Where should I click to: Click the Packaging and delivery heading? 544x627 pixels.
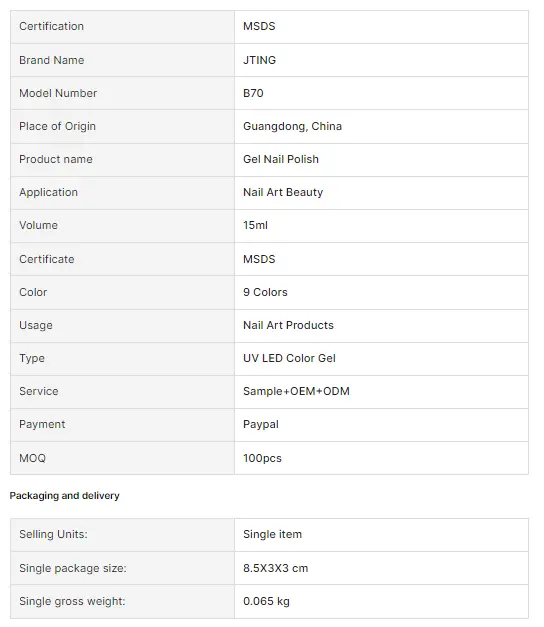[64, 496]
